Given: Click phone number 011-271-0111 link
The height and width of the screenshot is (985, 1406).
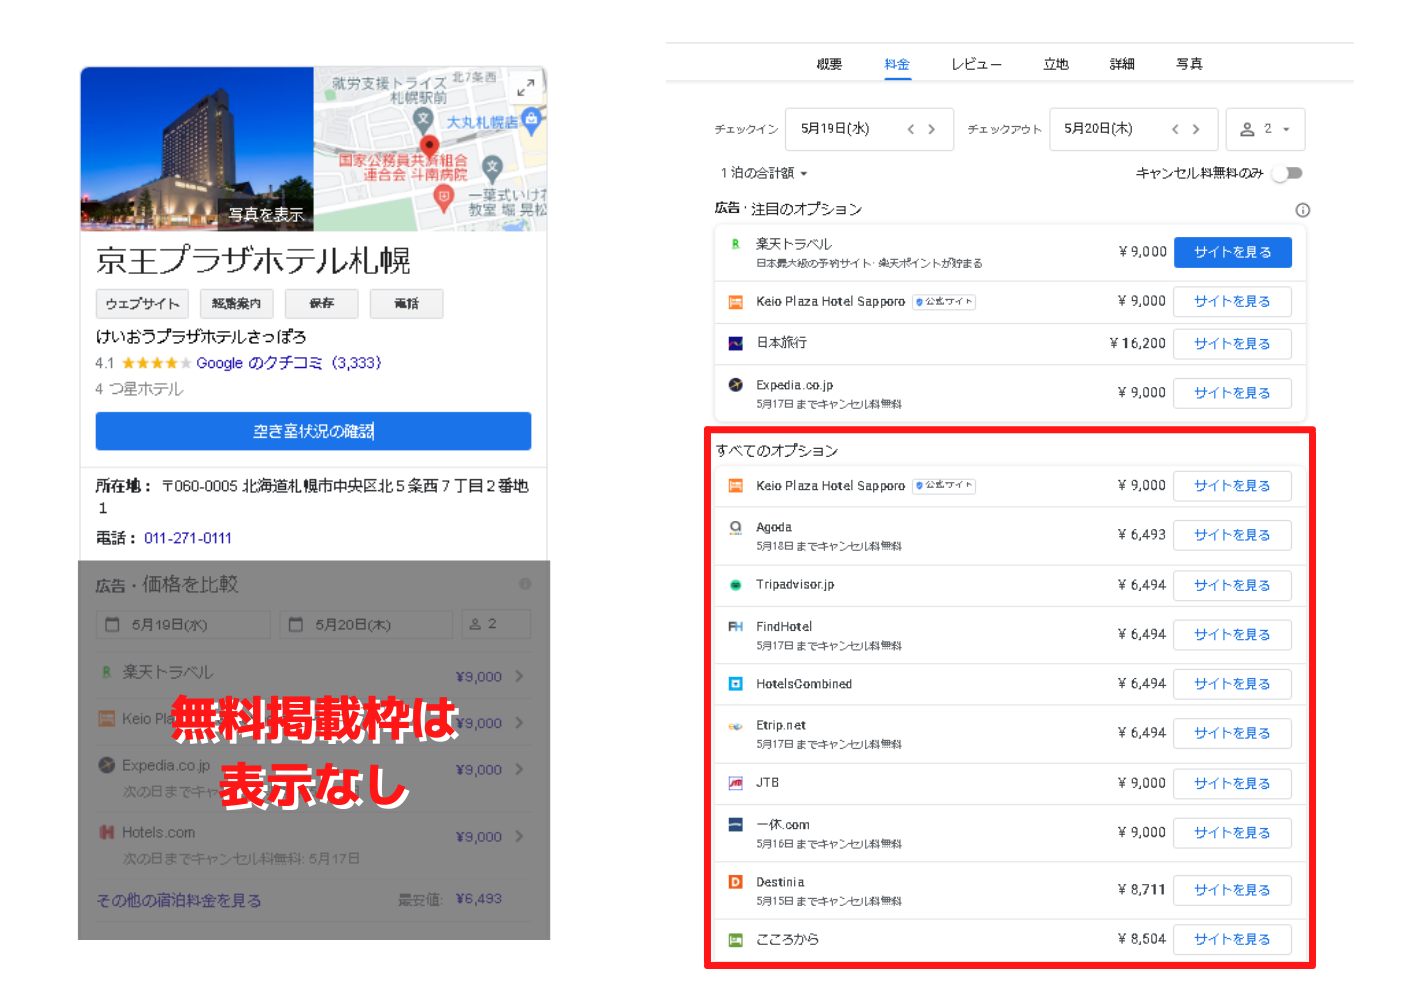Looking at the screenshot, I should tap(188, 538).
